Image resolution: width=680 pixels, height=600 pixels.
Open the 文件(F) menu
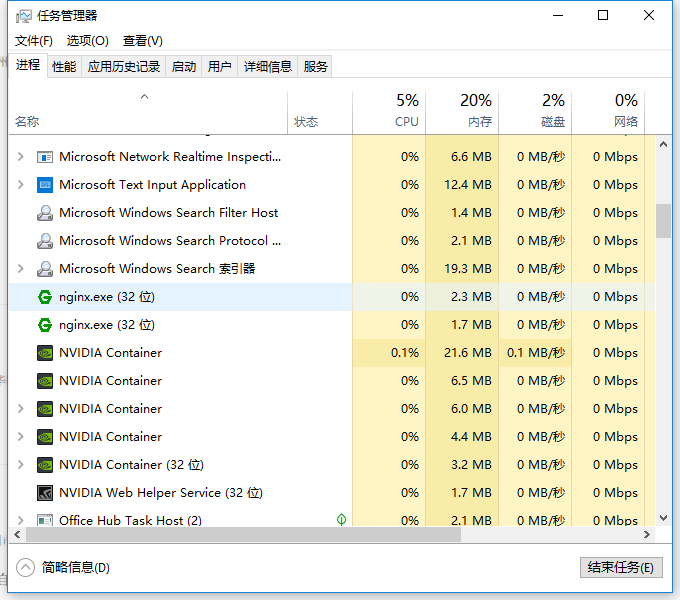tap(33, 41)
